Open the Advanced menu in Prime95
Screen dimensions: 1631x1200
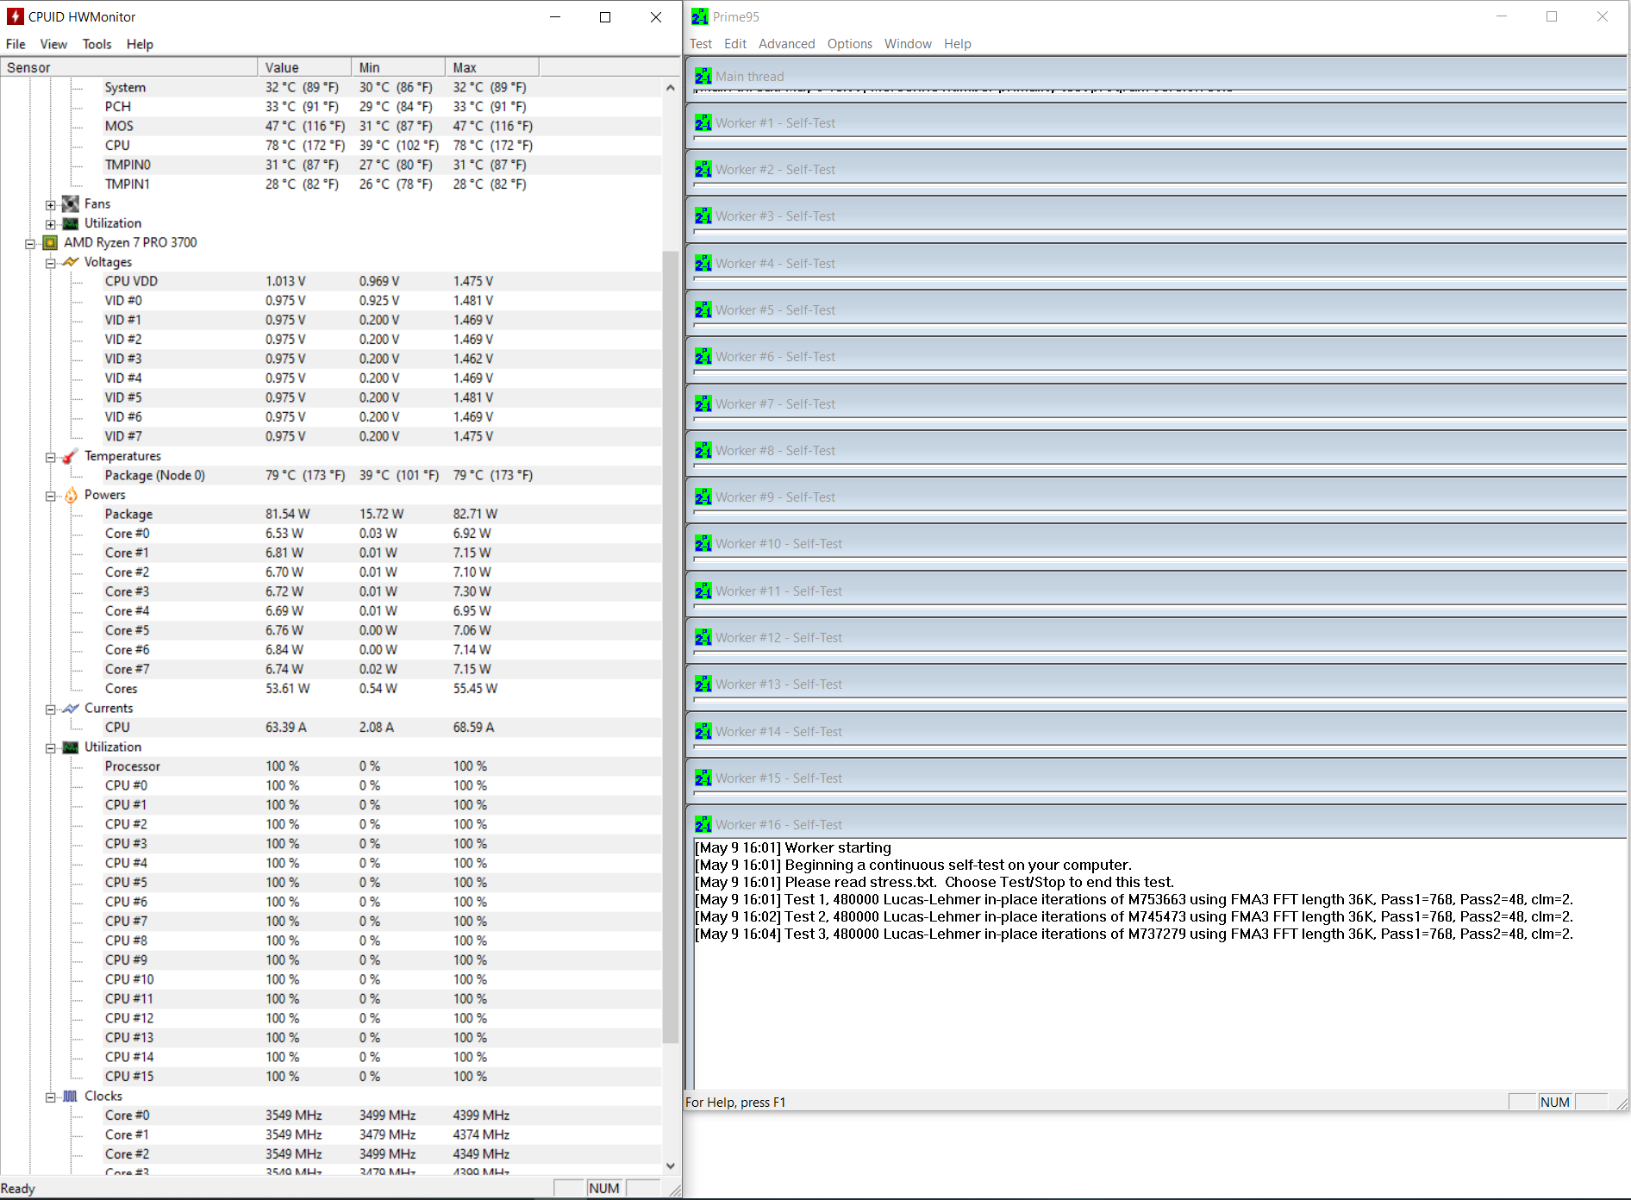(786, 44)
